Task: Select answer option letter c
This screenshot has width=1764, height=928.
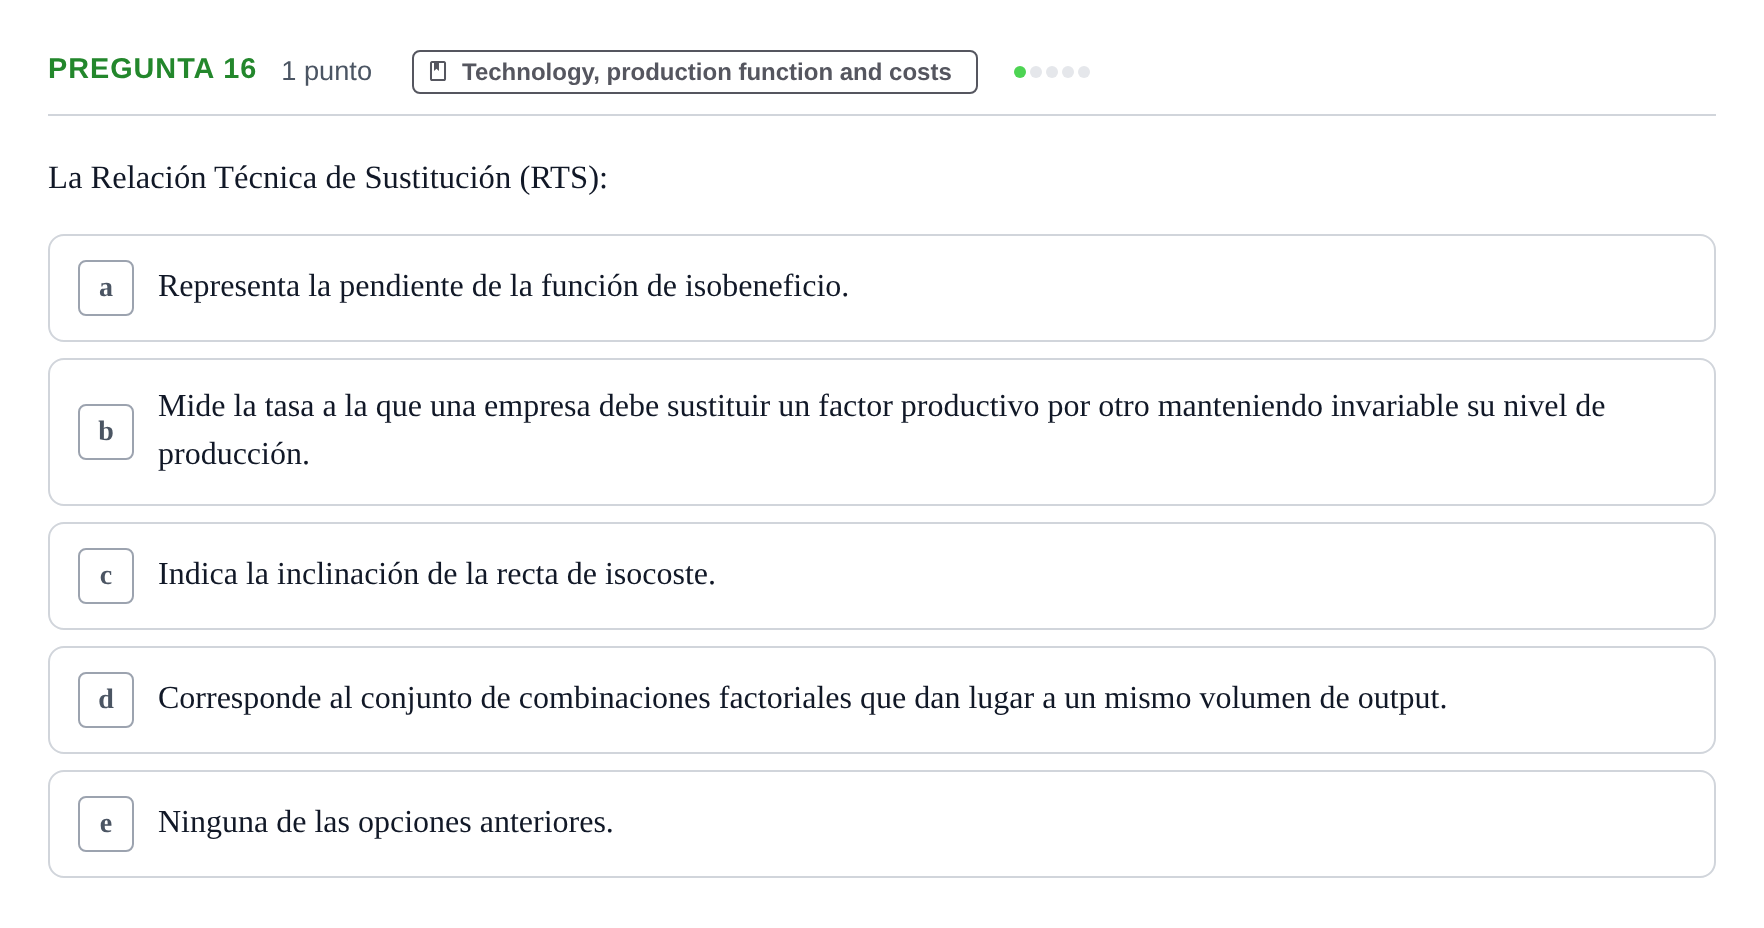Action: click(106, 576)
